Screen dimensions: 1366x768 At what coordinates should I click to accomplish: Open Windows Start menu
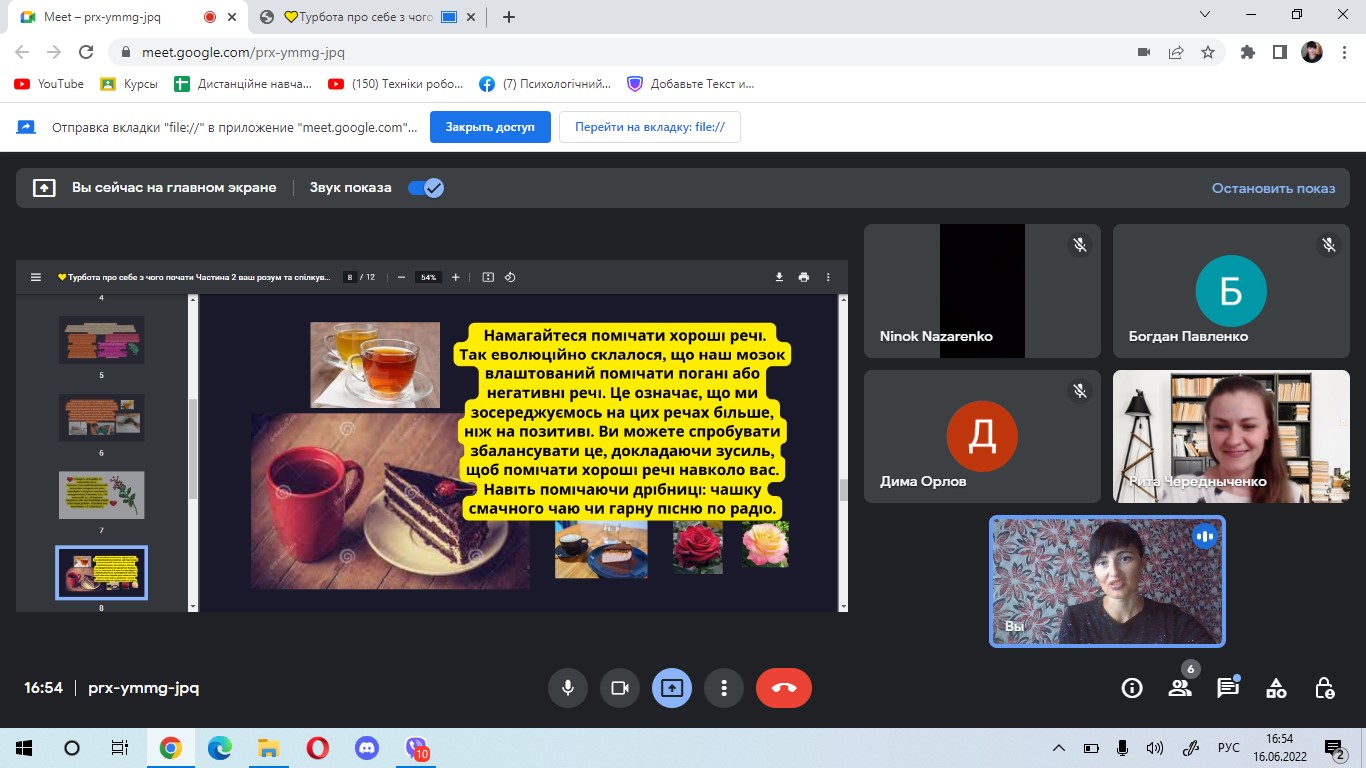24,748
